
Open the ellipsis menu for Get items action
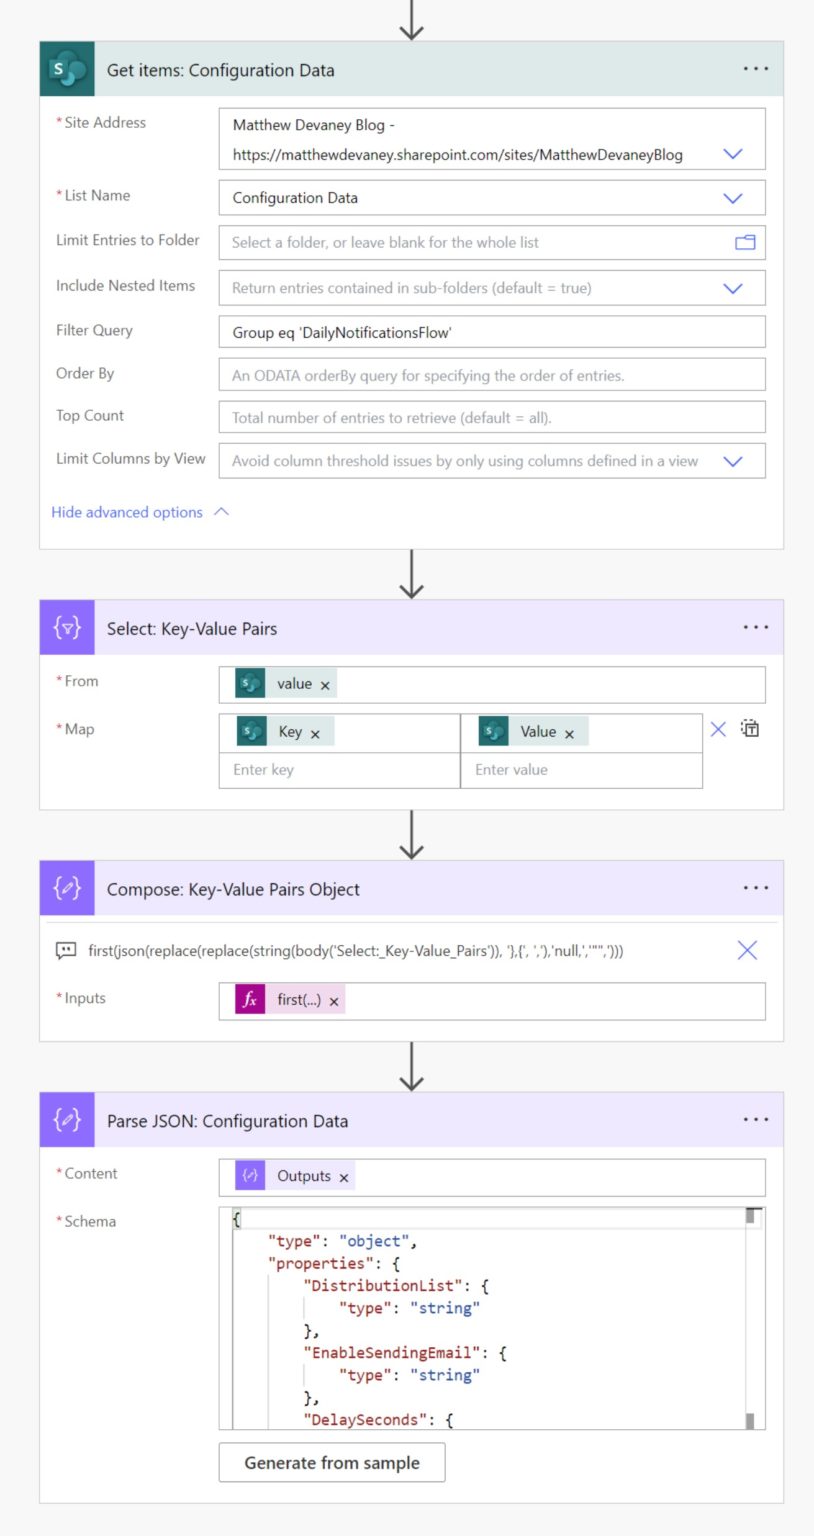click(756, 69)
